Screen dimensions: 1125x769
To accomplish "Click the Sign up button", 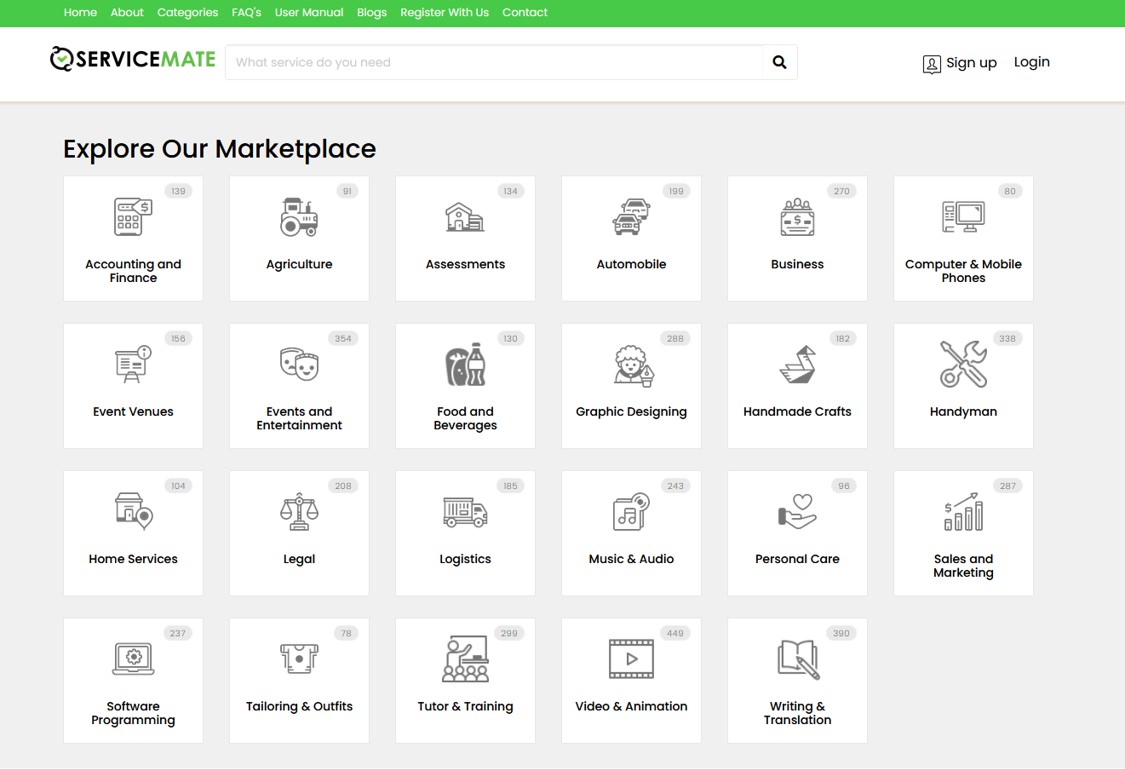I will tap(959, 62).
